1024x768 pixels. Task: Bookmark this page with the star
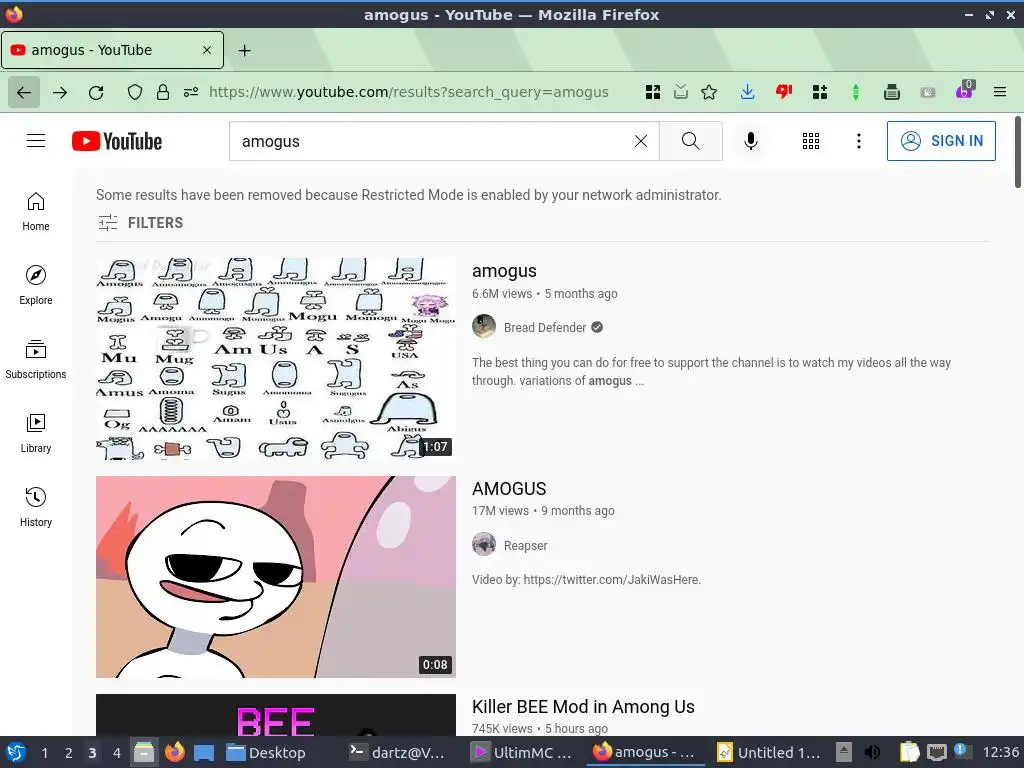tap(709, 92)
